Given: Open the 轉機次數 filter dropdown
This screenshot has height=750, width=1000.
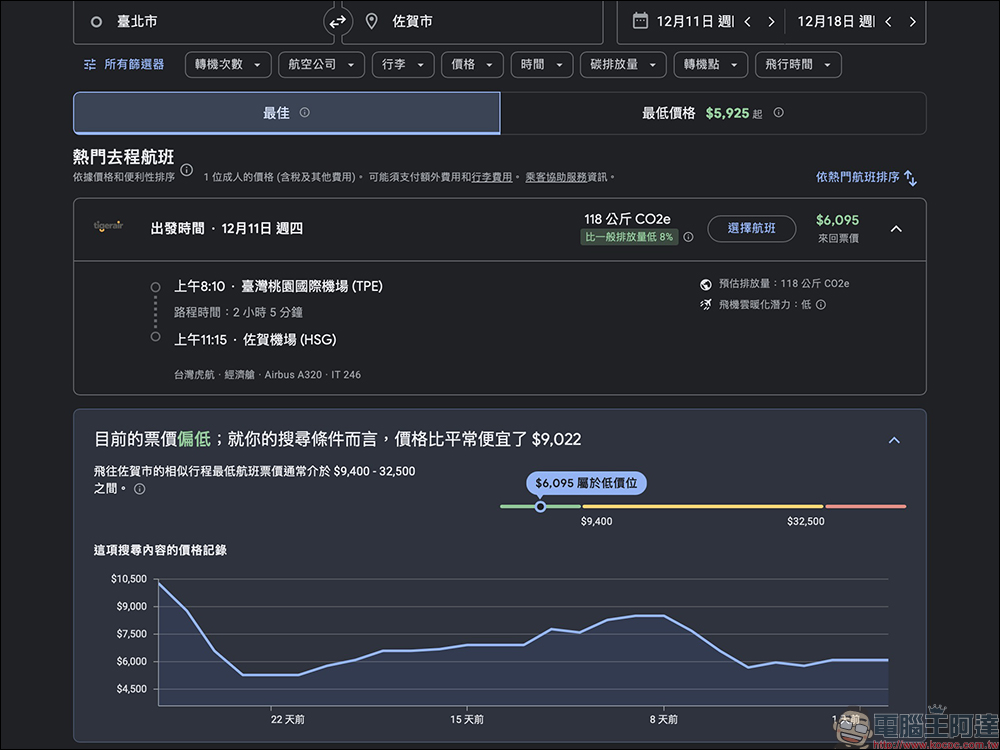Looking at the screenshot, I should [x=228, y=64].
